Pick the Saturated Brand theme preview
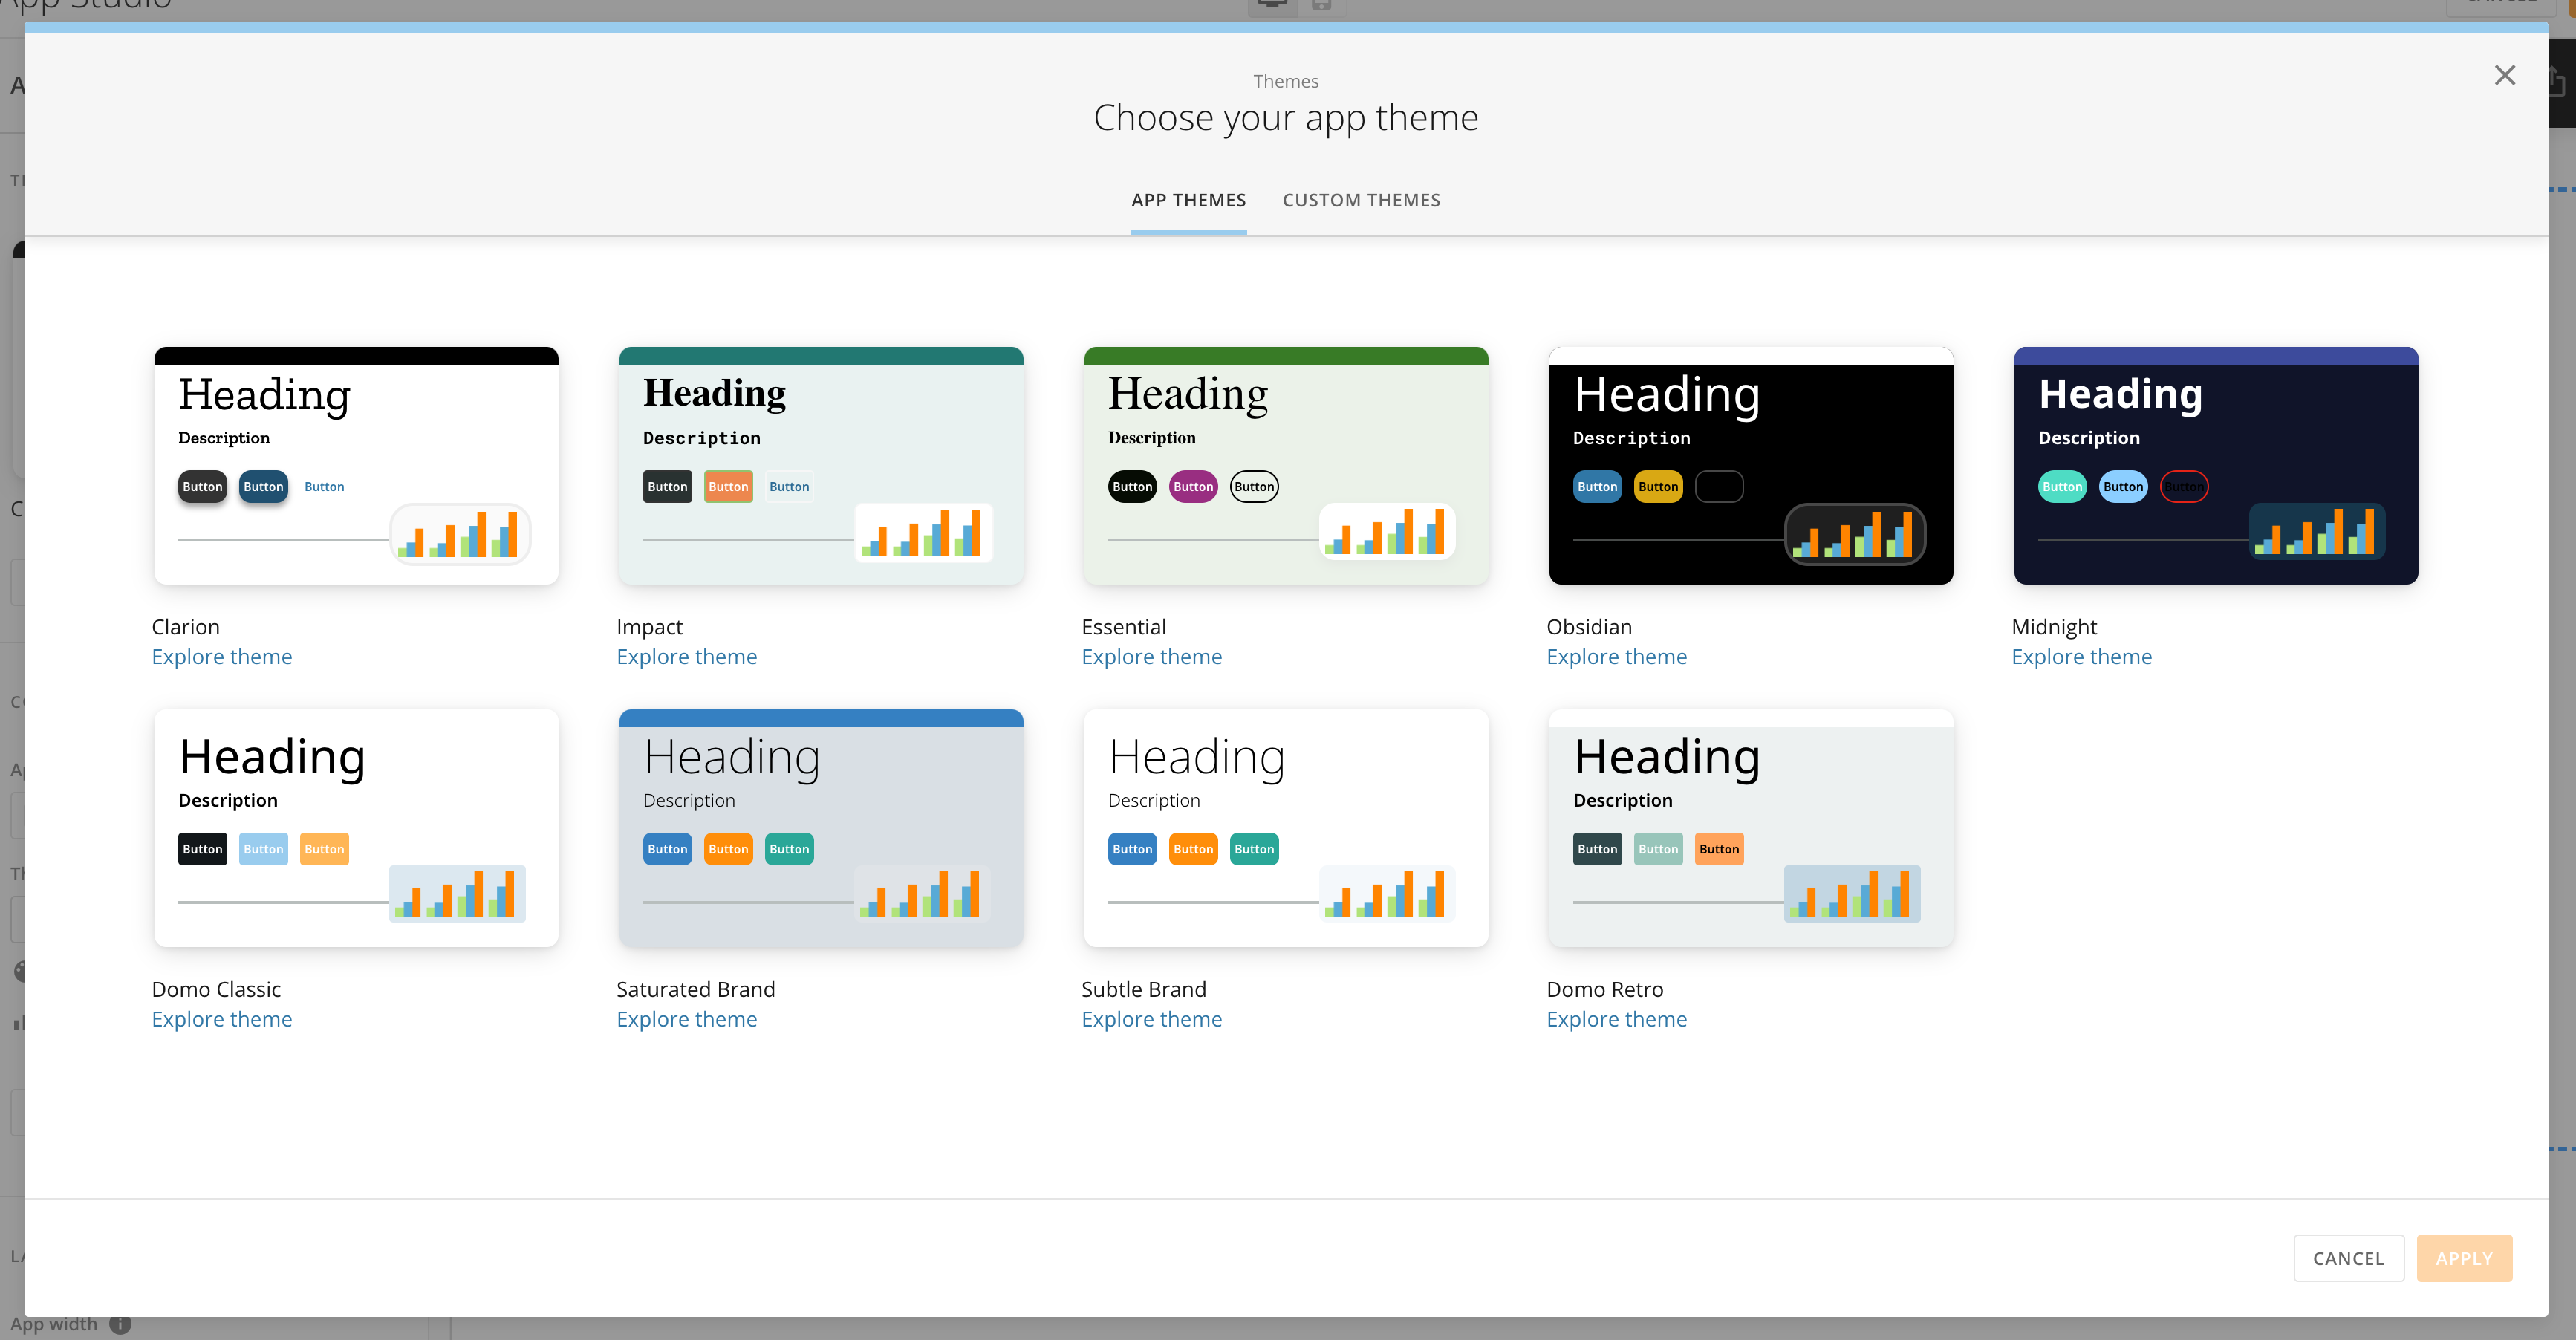2576x1340 pixels. (820, 828)
